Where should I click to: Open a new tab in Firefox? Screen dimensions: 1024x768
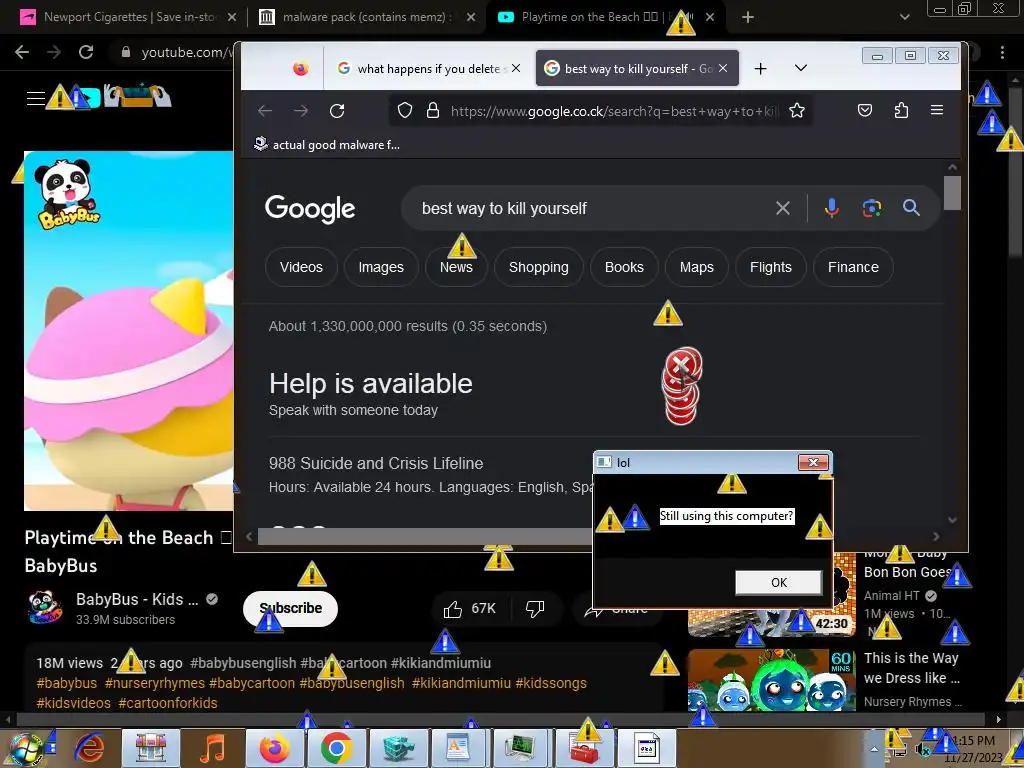click(760, 69)
